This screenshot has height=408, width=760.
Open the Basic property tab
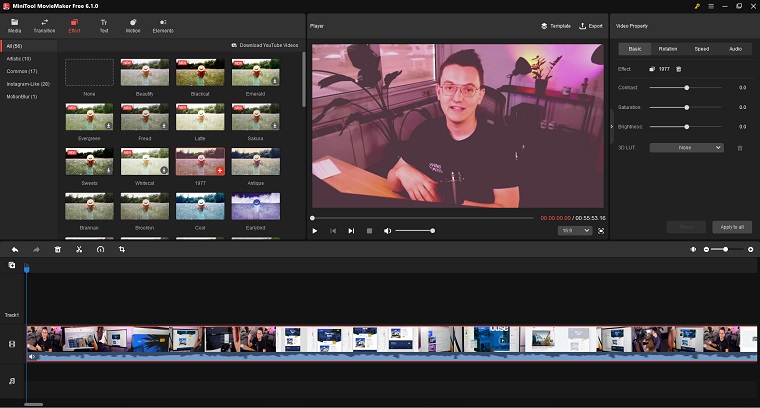coord(635,49)
